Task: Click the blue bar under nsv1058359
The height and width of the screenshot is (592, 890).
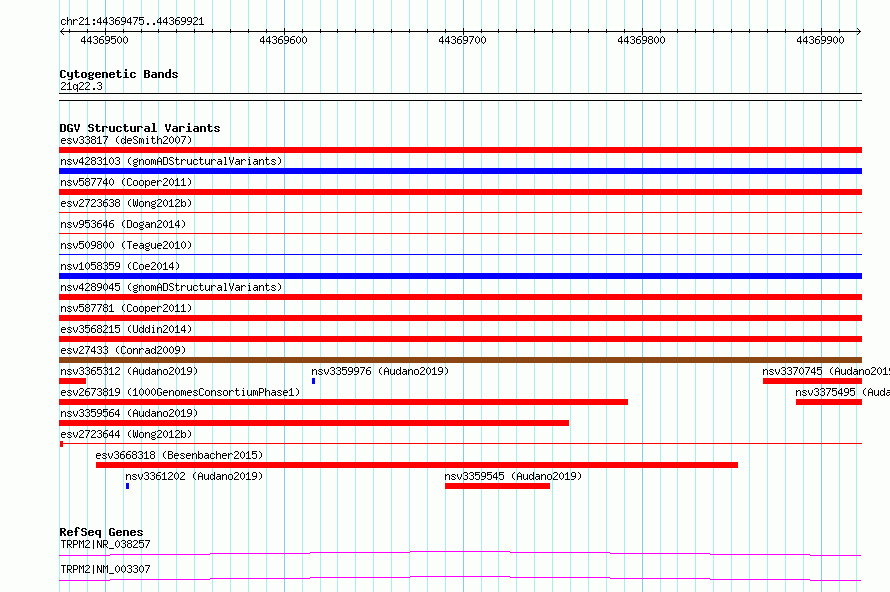Action: (x=460, y=276)
